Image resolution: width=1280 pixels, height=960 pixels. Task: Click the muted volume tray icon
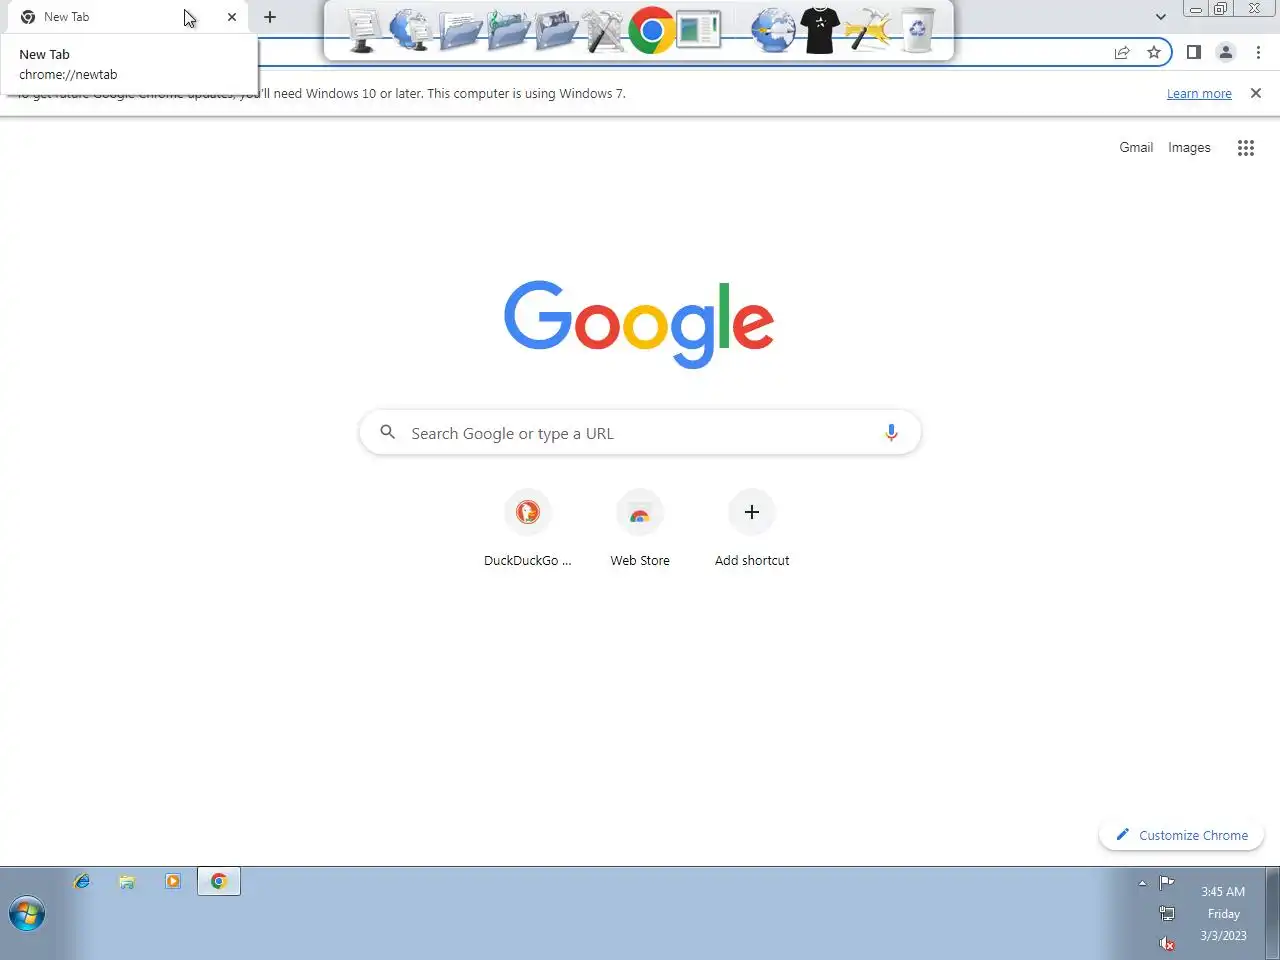point(1166,943)
